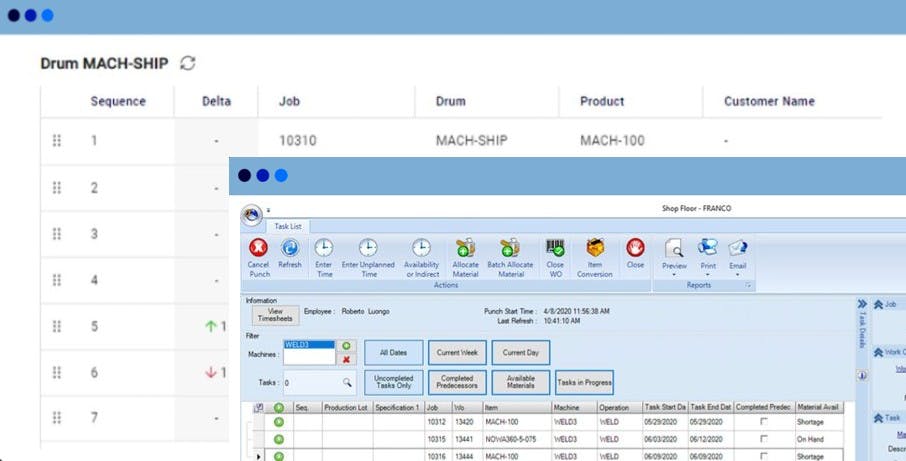Switch to the Task List tab
The height and width of the screenshot is (461, 906).
coord(288,226)
